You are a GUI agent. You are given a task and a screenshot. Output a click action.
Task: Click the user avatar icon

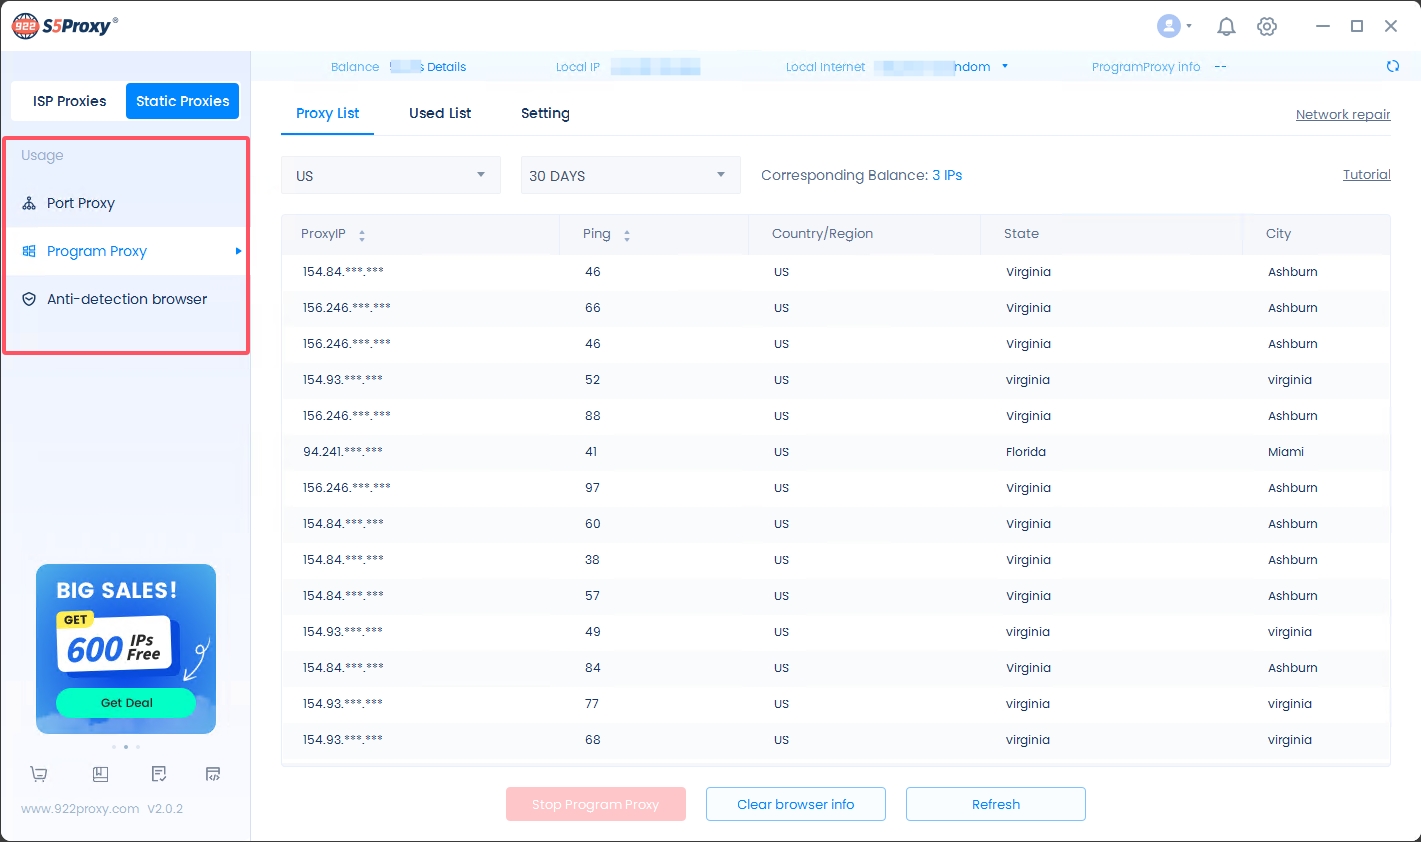(1168, 27)
